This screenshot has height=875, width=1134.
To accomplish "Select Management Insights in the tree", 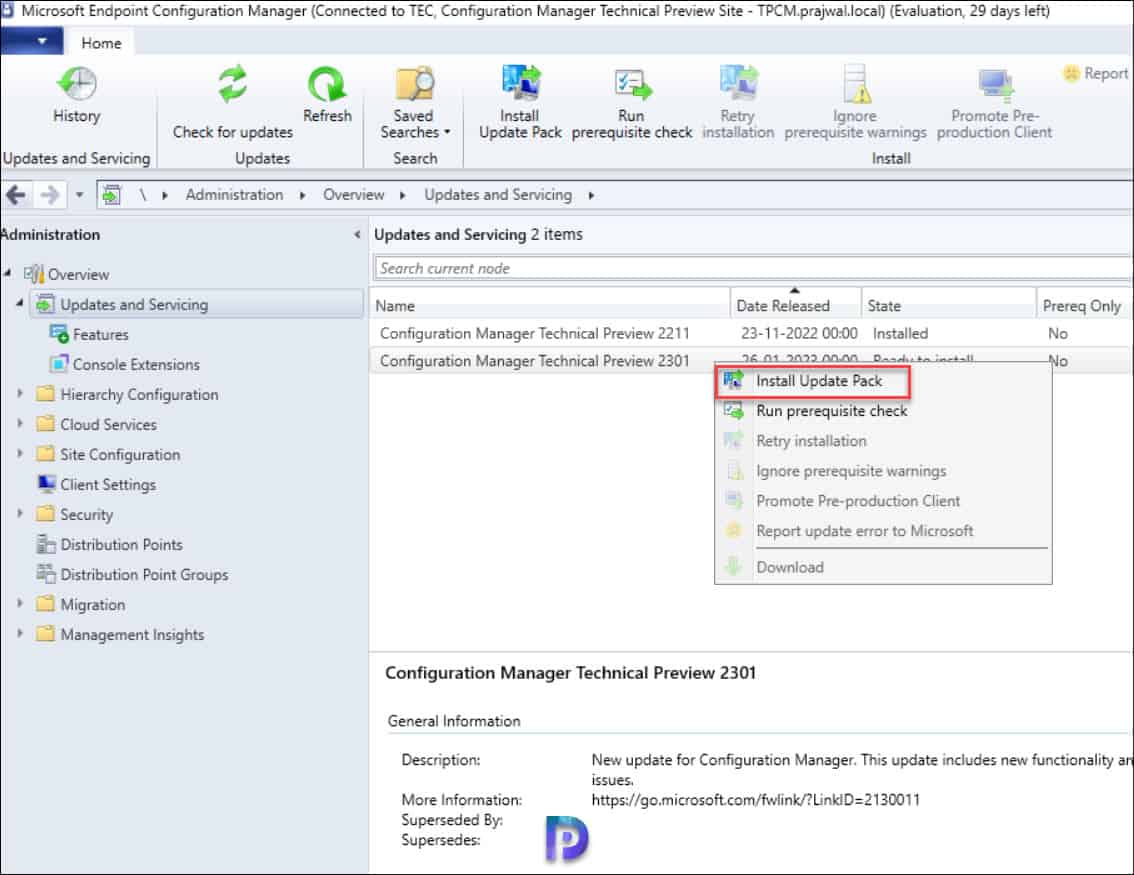I will point(132,634).
